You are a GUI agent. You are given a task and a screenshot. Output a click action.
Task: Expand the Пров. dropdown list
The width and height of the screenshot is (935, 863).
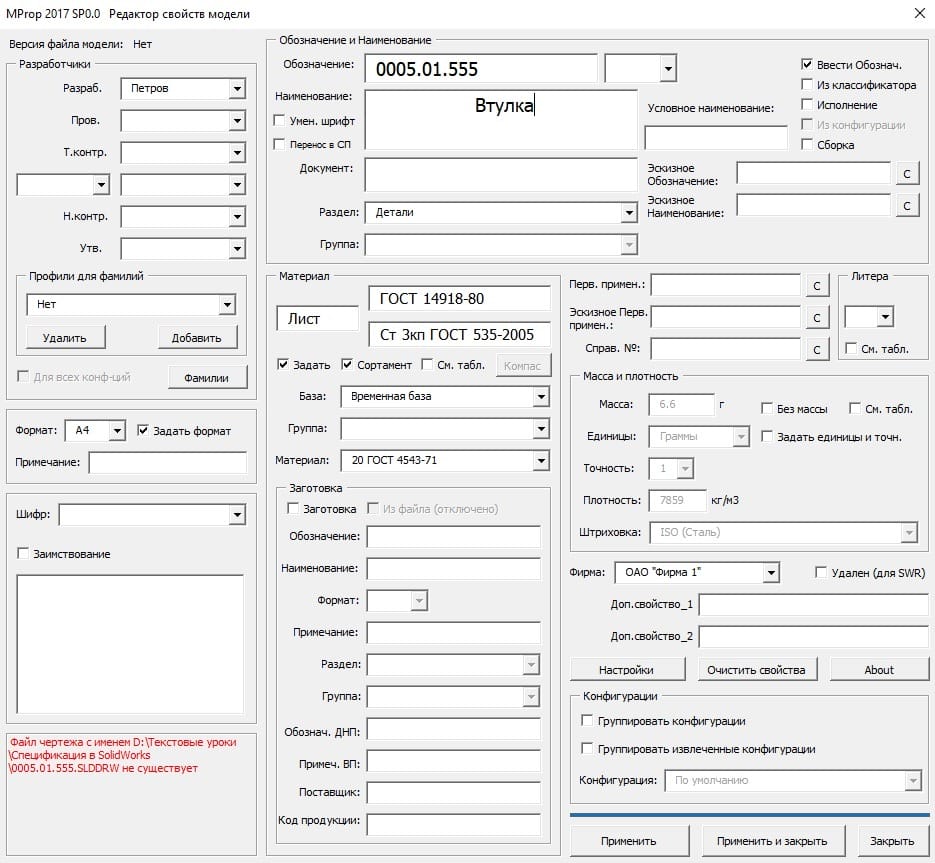tap(237, 120)
